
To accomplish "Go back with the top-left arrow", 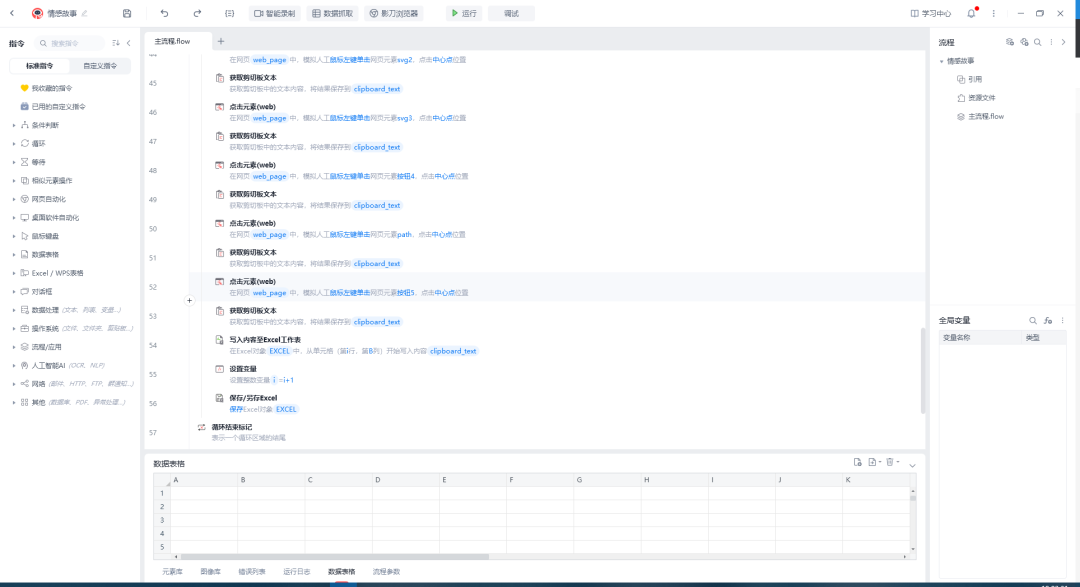I will (12, 13).
